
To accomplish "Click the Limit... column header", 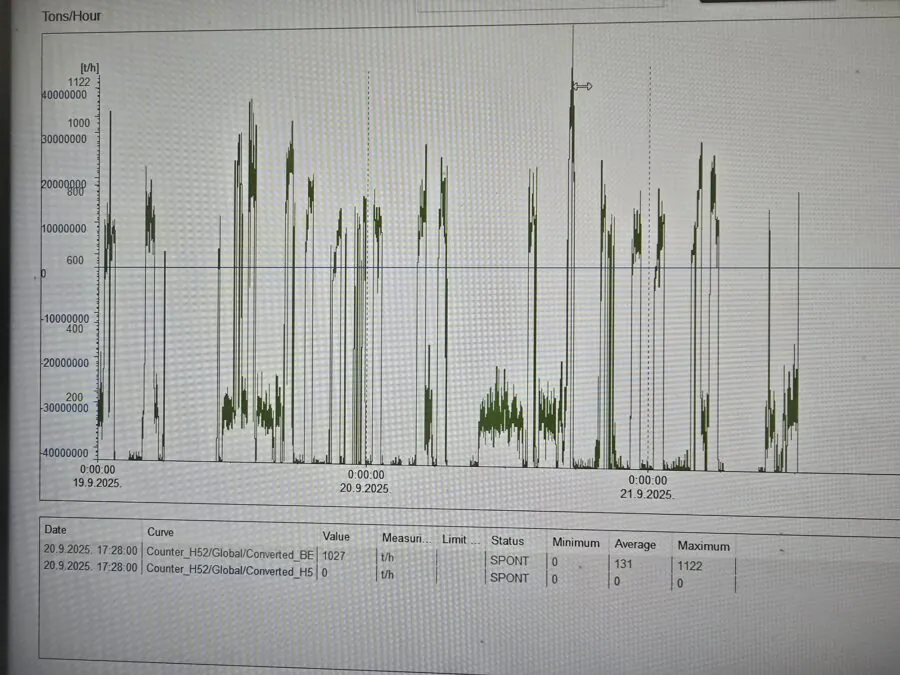I will (x=460, y=540).
